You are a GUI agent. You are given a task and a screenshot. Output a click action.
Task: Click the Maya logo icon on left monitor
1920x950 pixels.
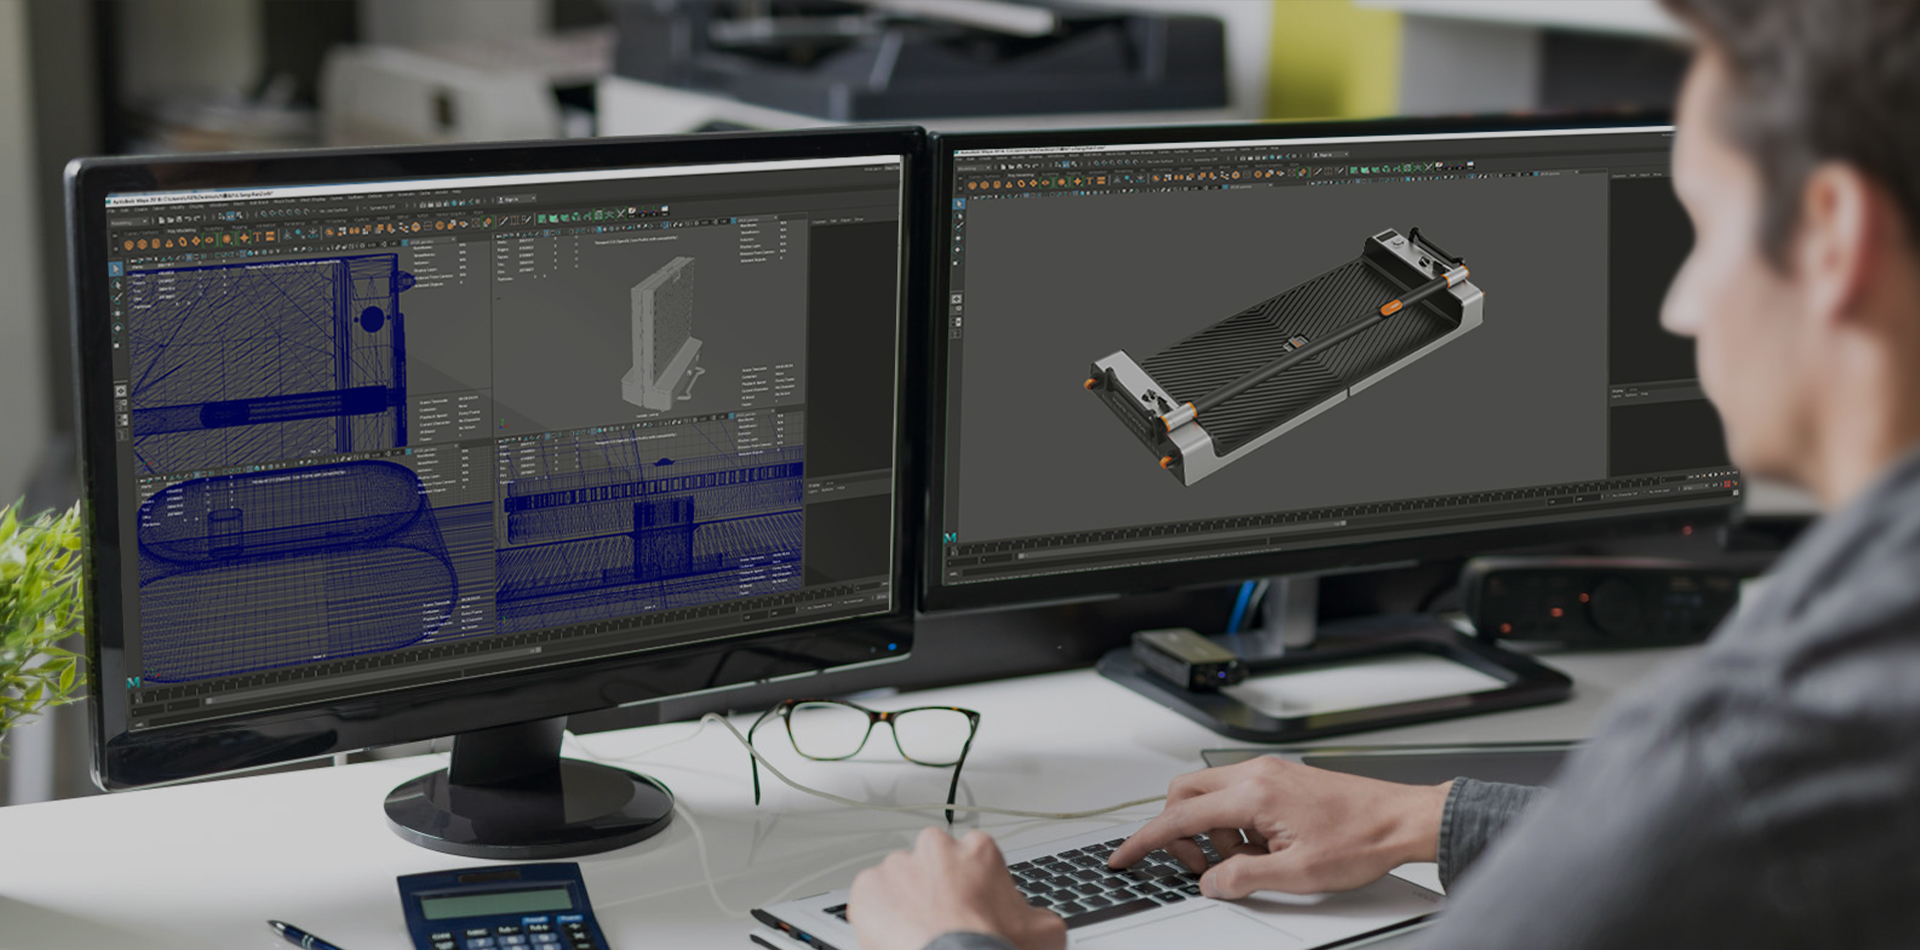point(133,682)
